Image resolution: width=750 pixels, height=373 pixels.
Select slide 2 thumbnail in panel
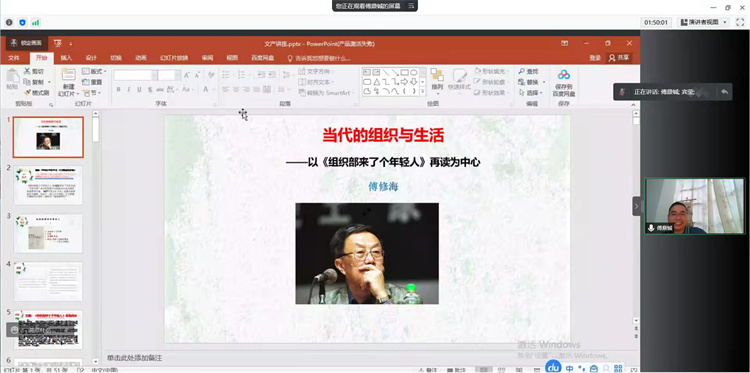[x=48, y=185]
